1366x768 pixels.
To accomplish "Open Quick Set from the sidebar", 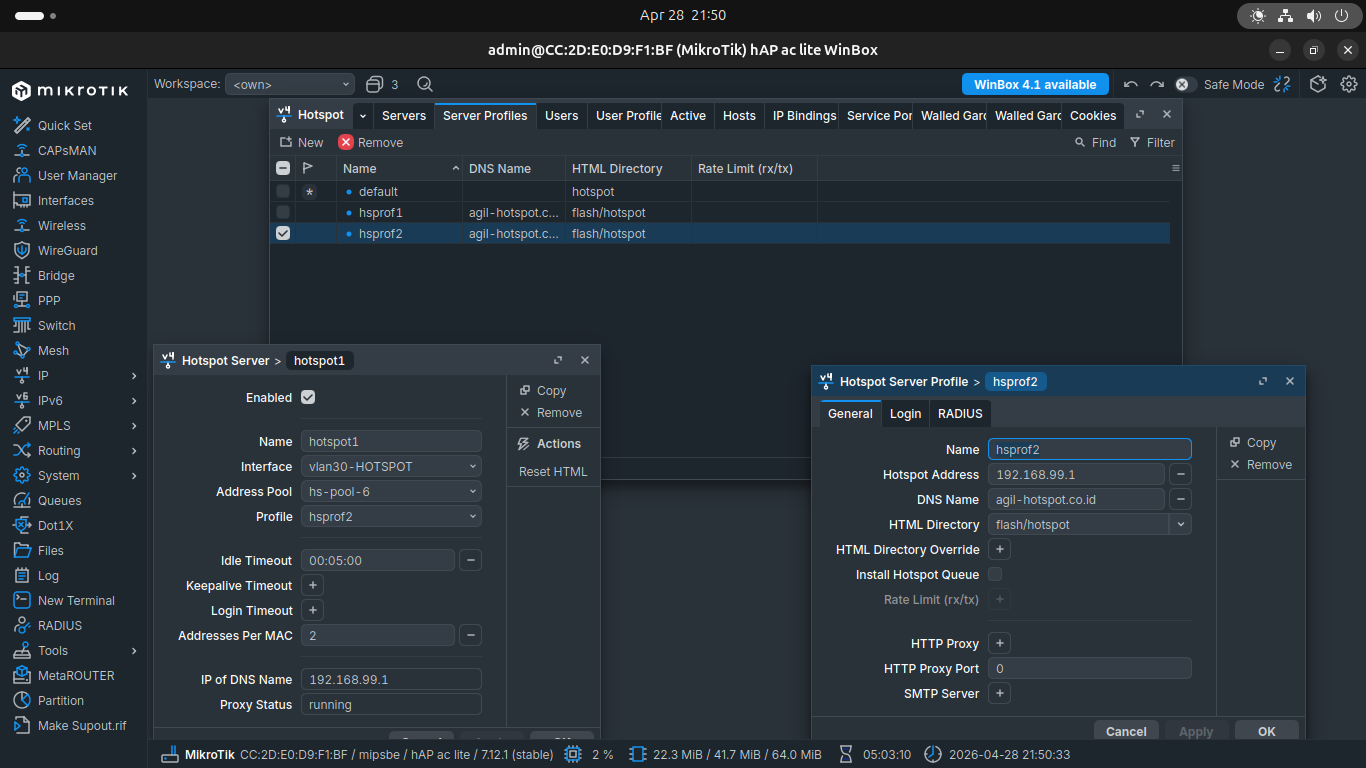I will pos(65,126).
